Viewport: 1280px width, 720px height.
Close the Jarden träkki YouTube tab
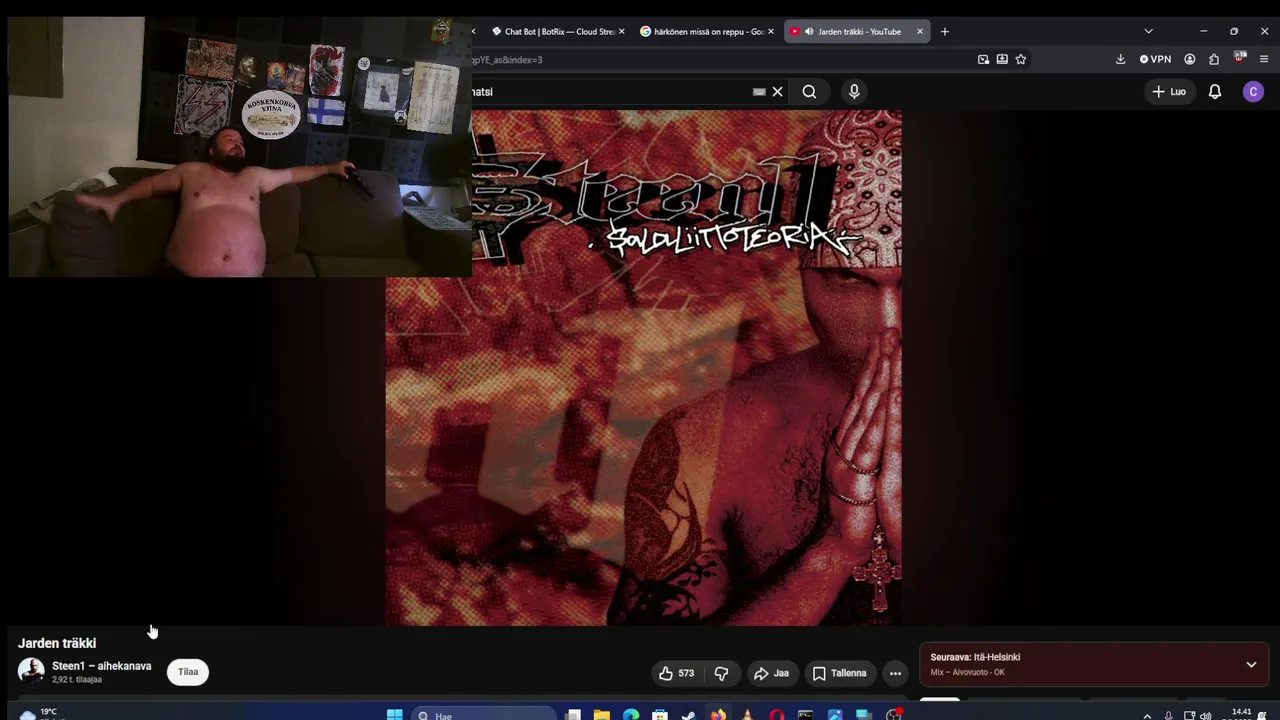tap(920, 32)
